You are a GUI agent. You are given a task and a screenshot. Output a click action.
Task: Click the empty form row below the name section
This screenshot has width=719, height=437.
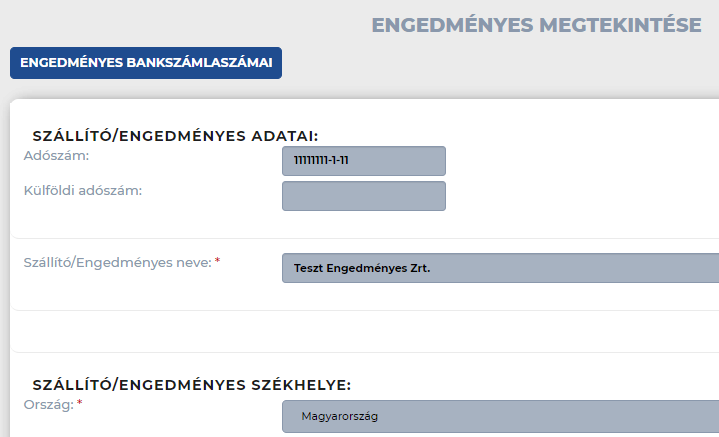point(365,332)
